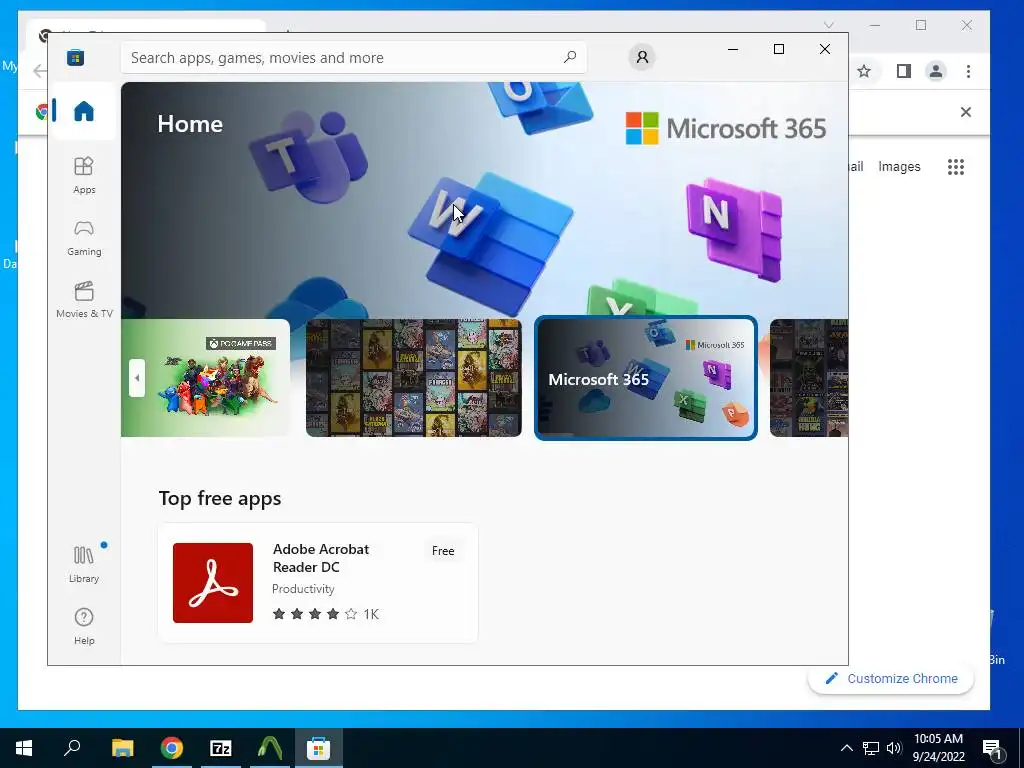Open Chrome three-dot menu
Image resolution: width=1024 pixels, height=768 pixels.
[x=968, y=71]
